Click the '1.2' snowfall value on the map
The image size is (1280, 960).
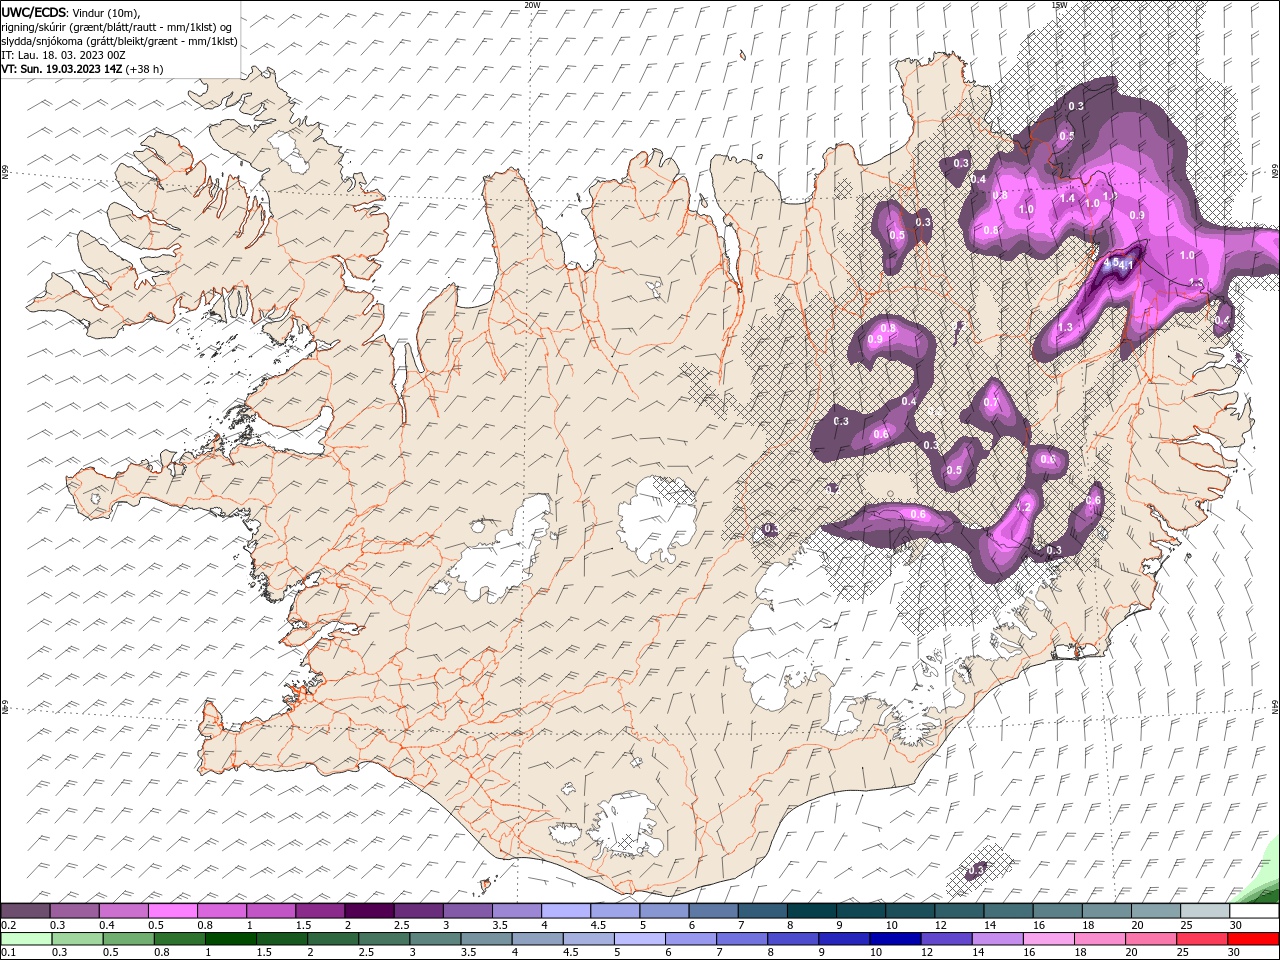pos(1023,508)
